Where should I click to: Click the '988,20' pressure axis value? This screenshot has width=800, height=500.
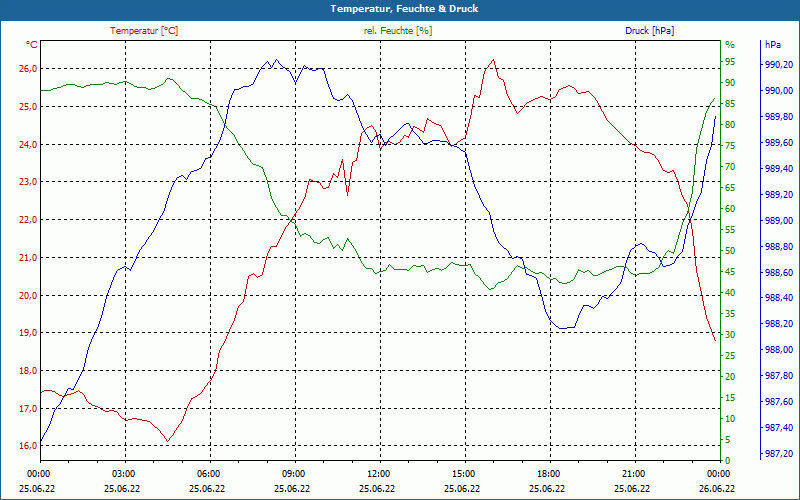tap(779, 324)
